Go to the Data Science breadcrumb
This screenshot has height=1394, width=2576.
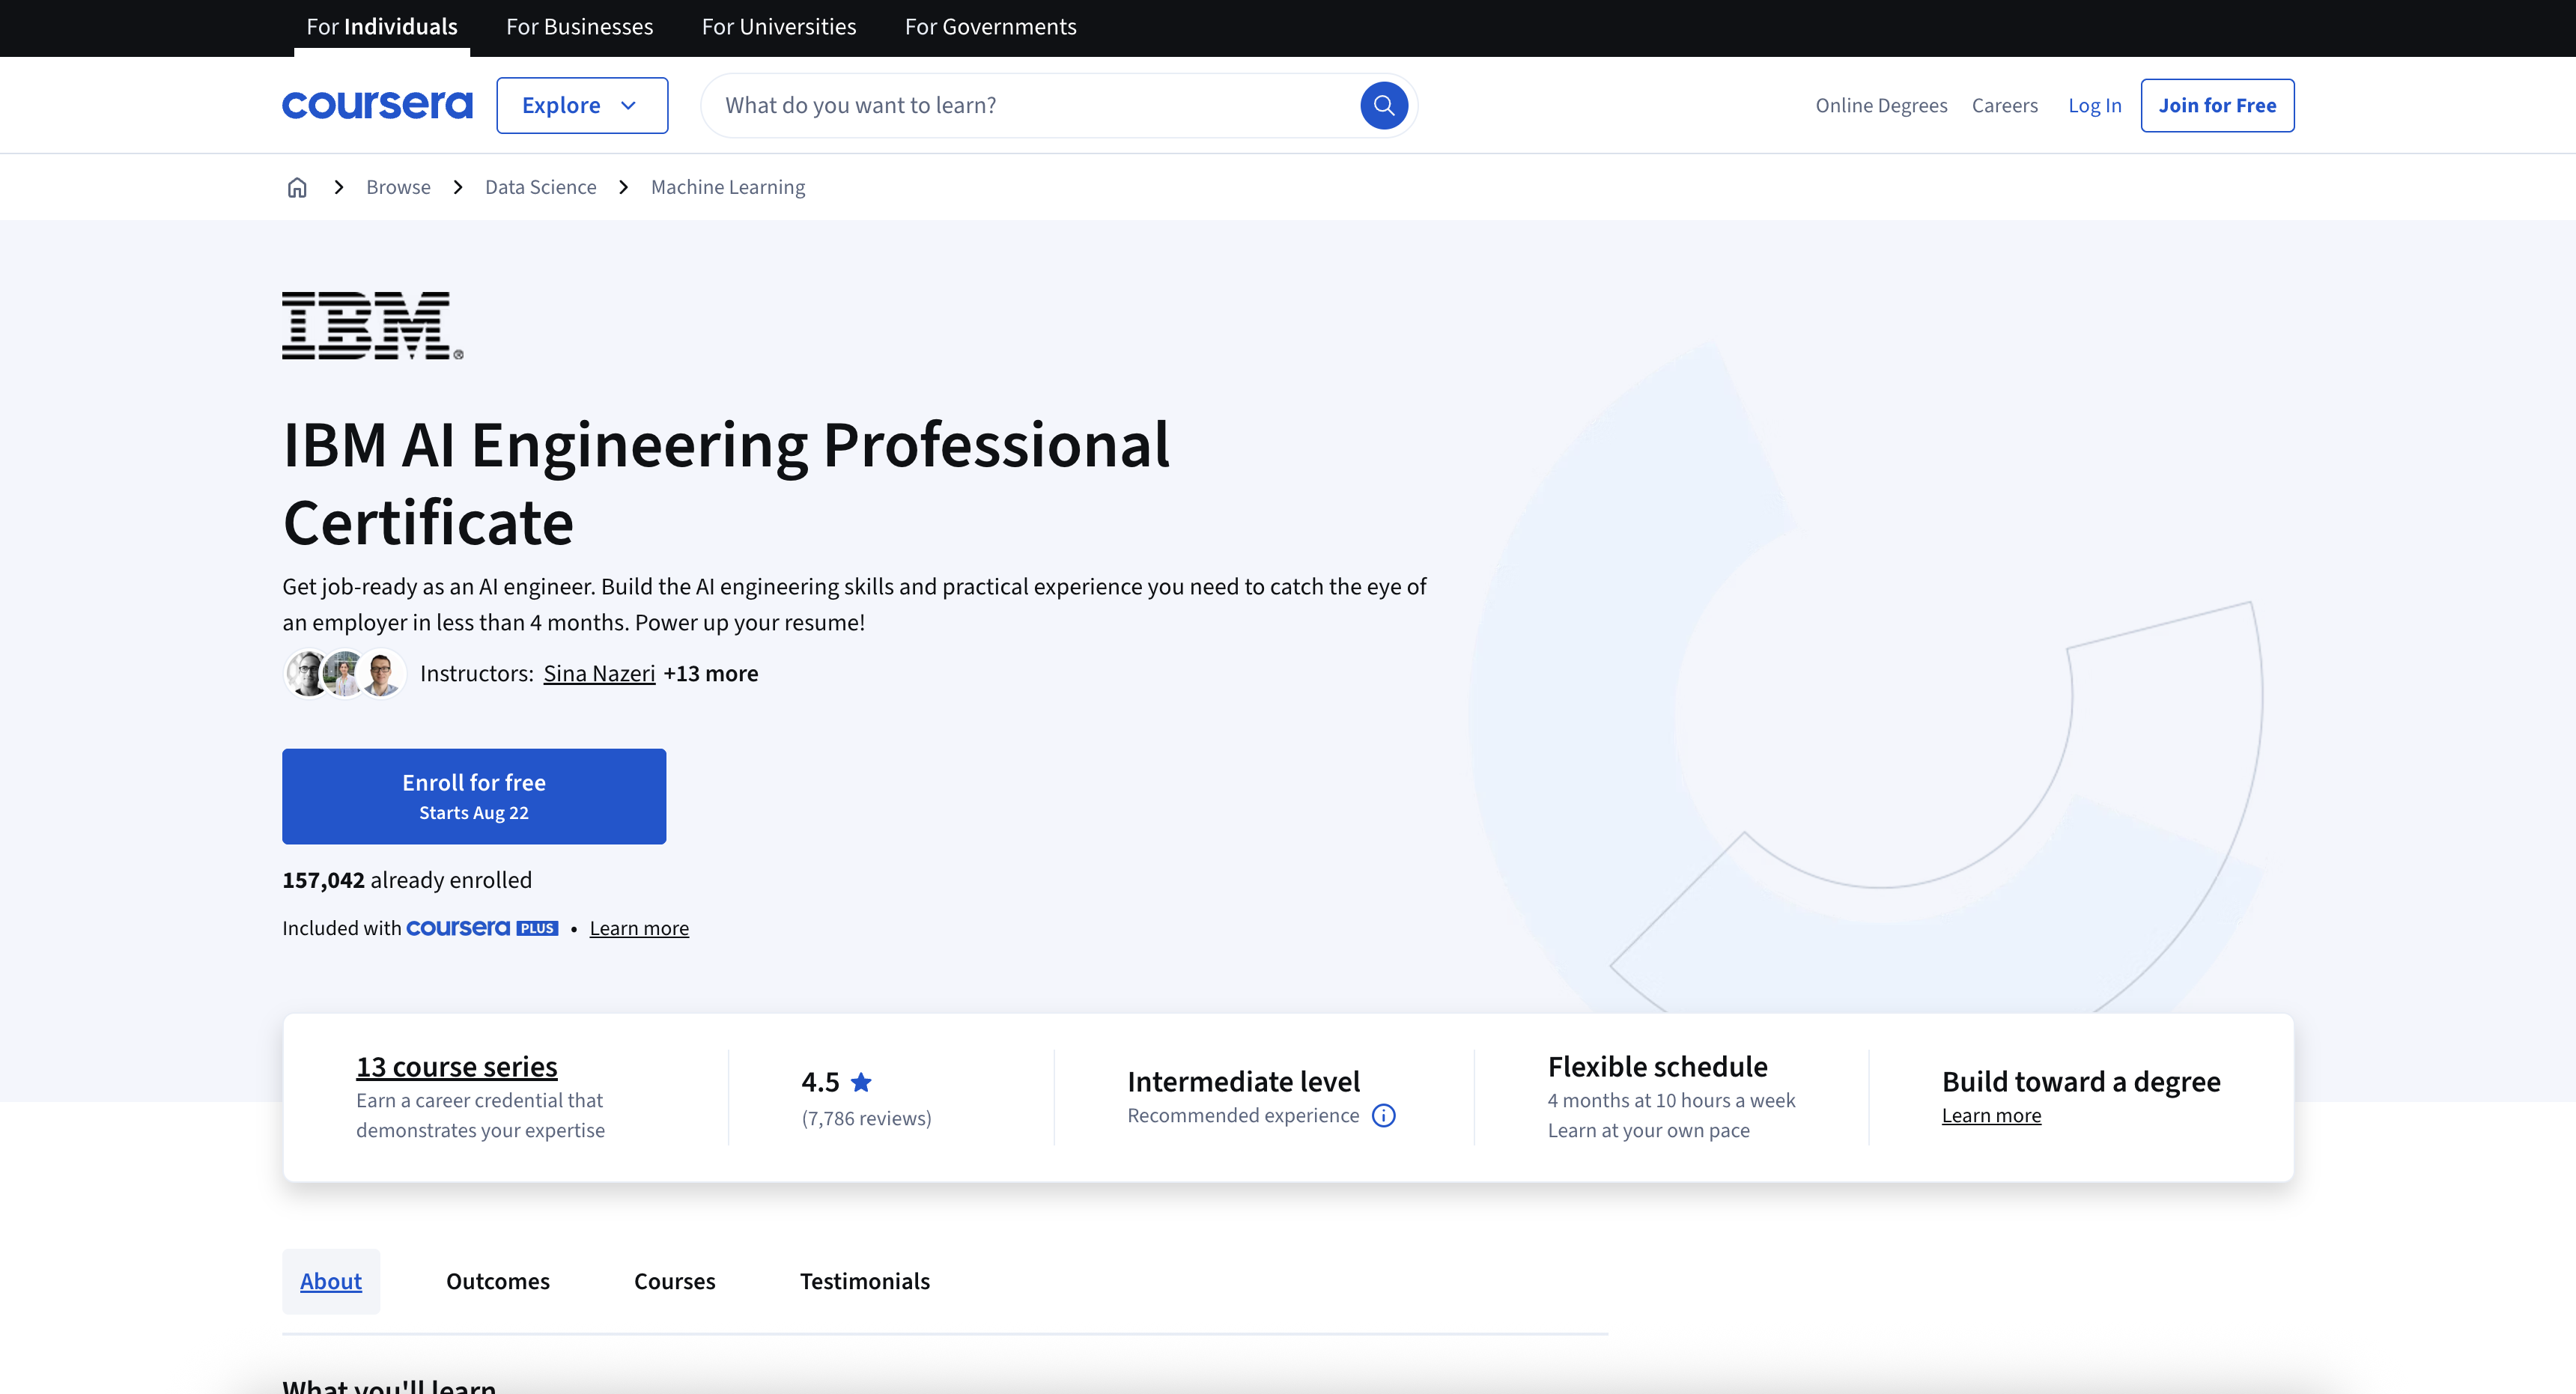pyautogui.click(x=541, y=187)
